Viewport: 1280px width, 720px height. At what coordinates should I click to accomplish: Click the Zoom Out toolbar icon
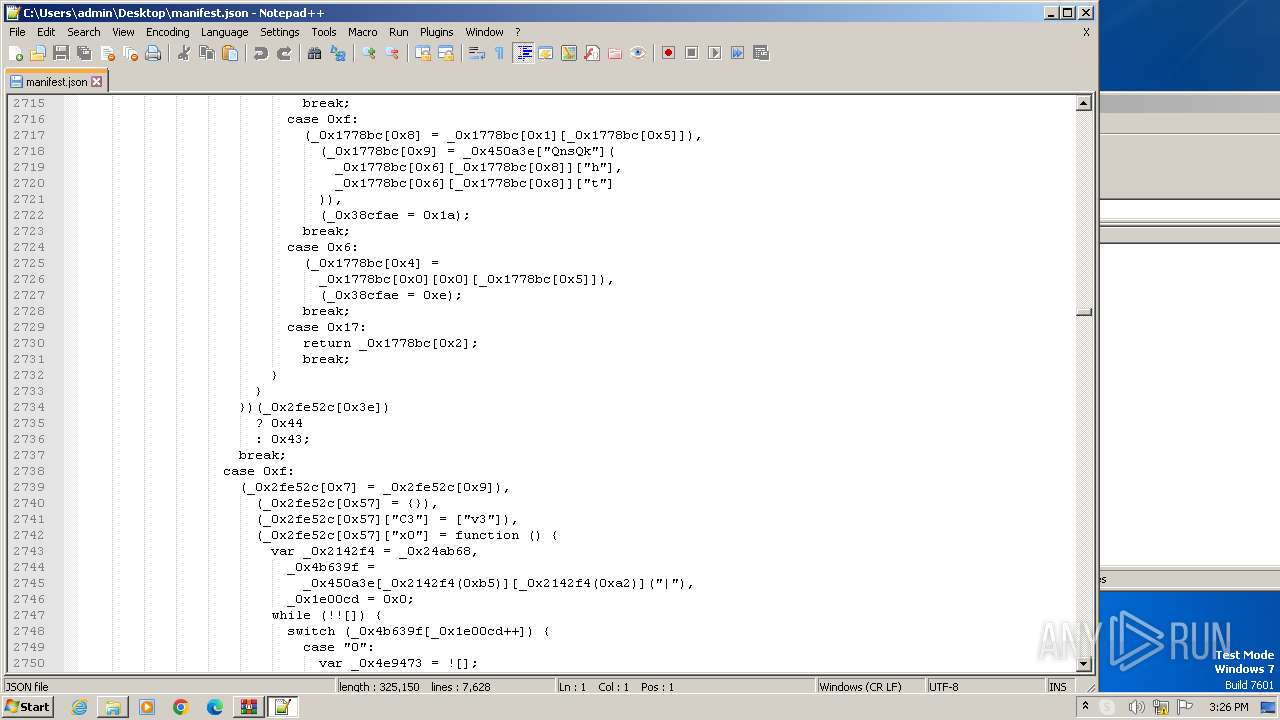point(392,53)
